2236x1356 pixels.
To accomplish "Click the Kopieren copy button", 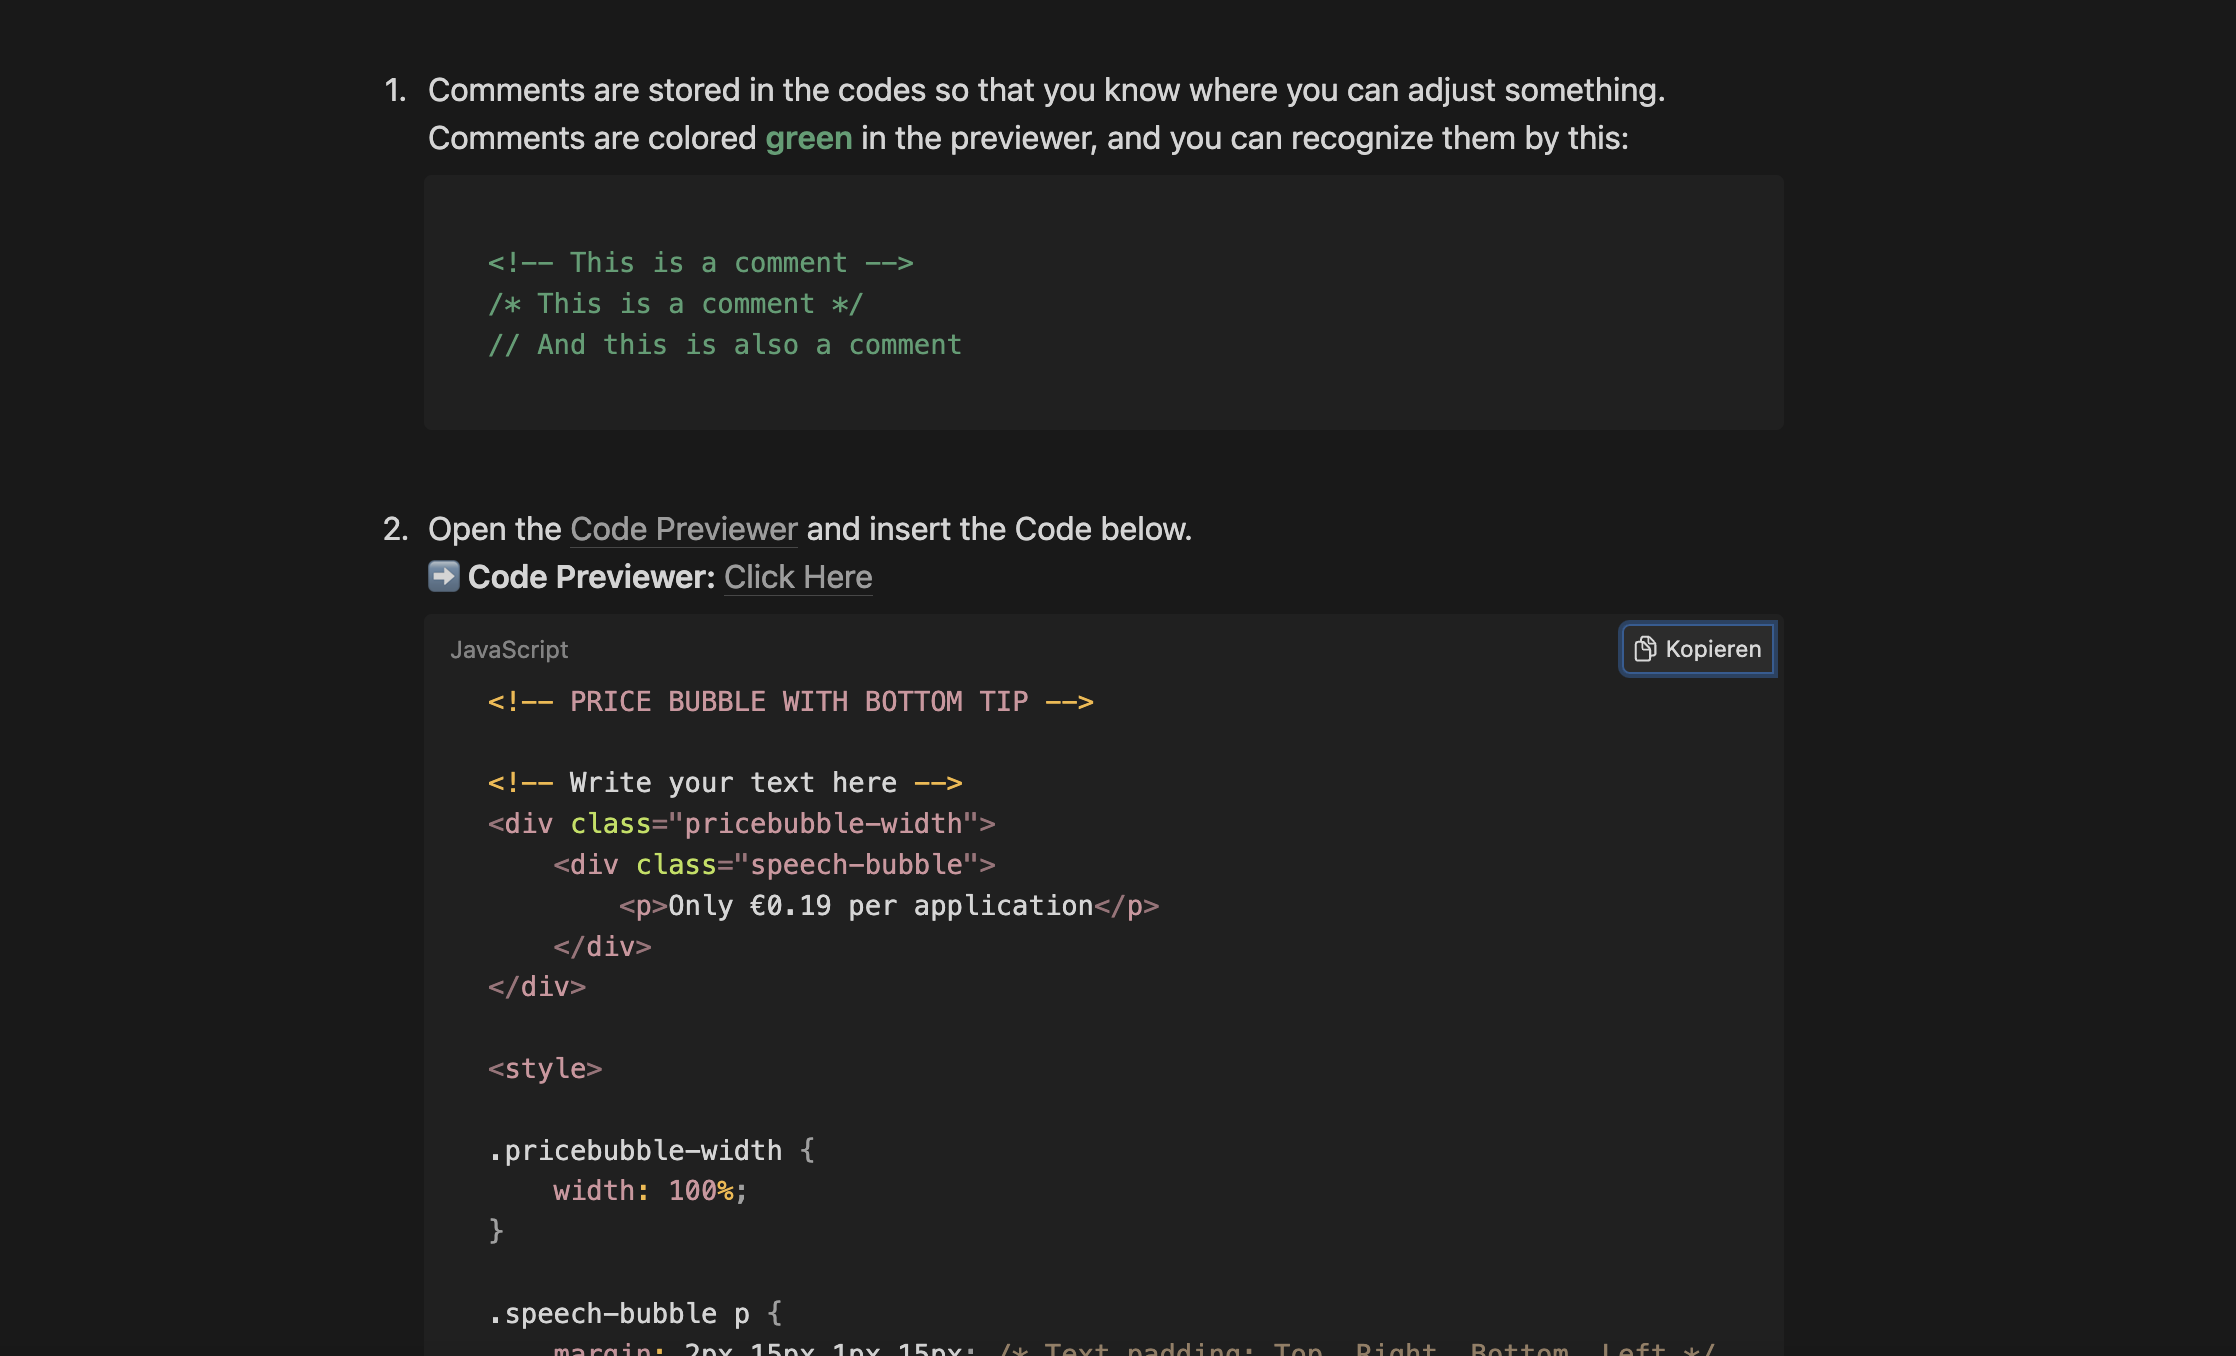I will point(1698,649).
